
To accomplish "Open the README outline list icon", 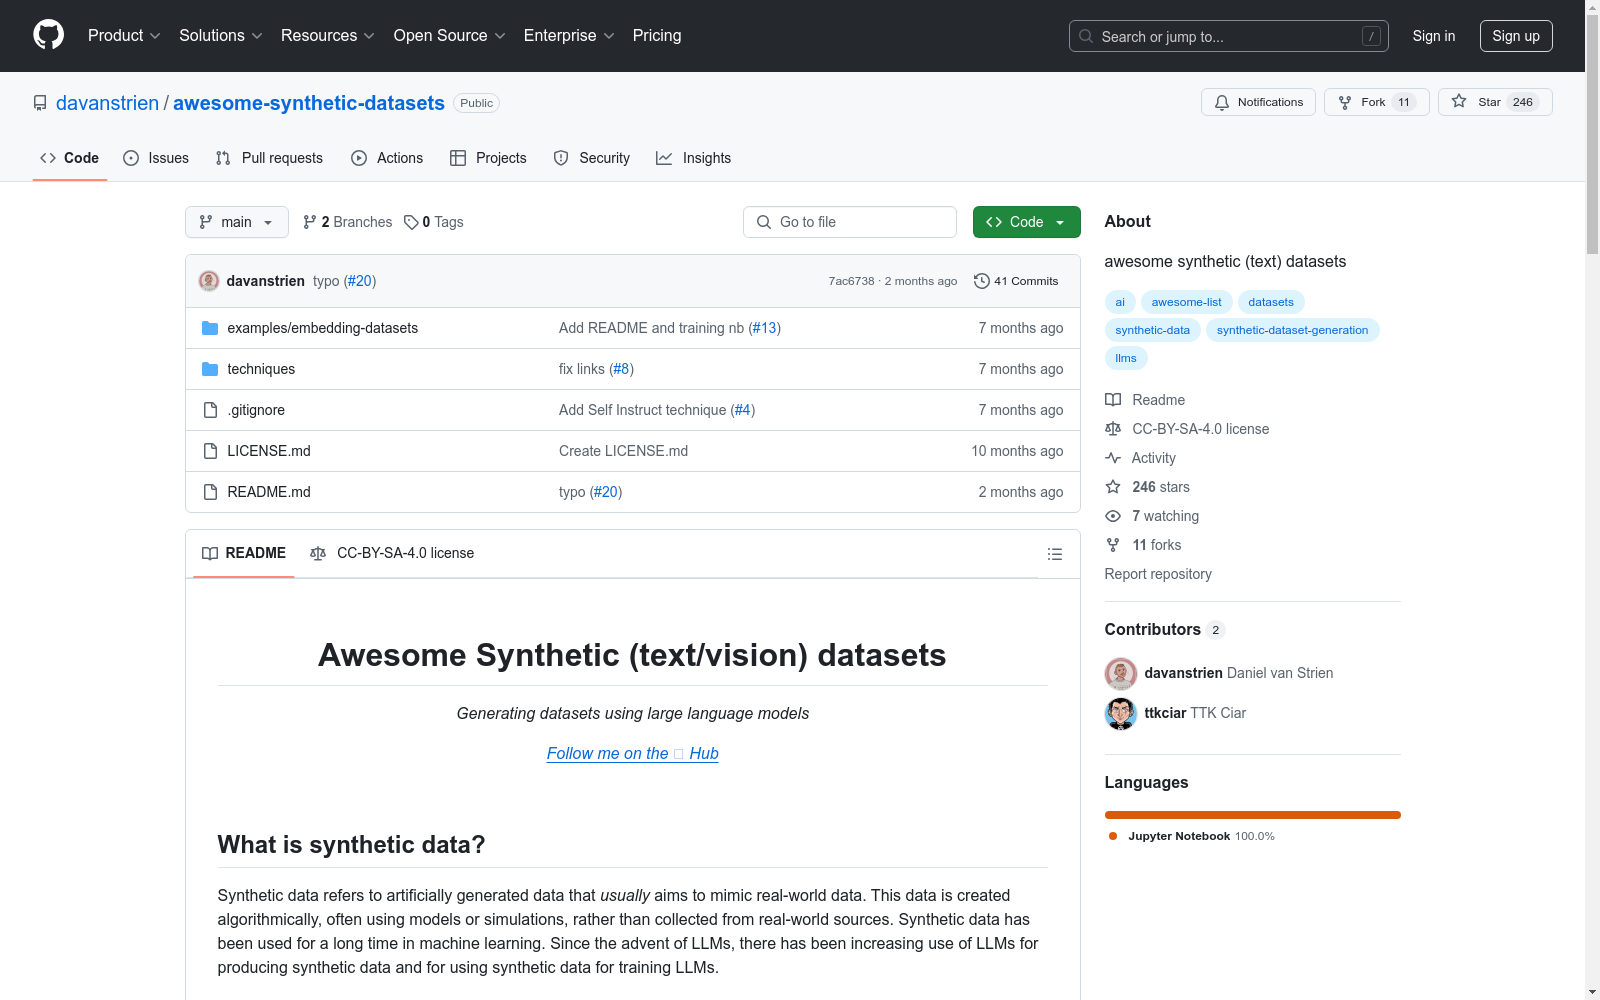I will [x=1054, y=554].
